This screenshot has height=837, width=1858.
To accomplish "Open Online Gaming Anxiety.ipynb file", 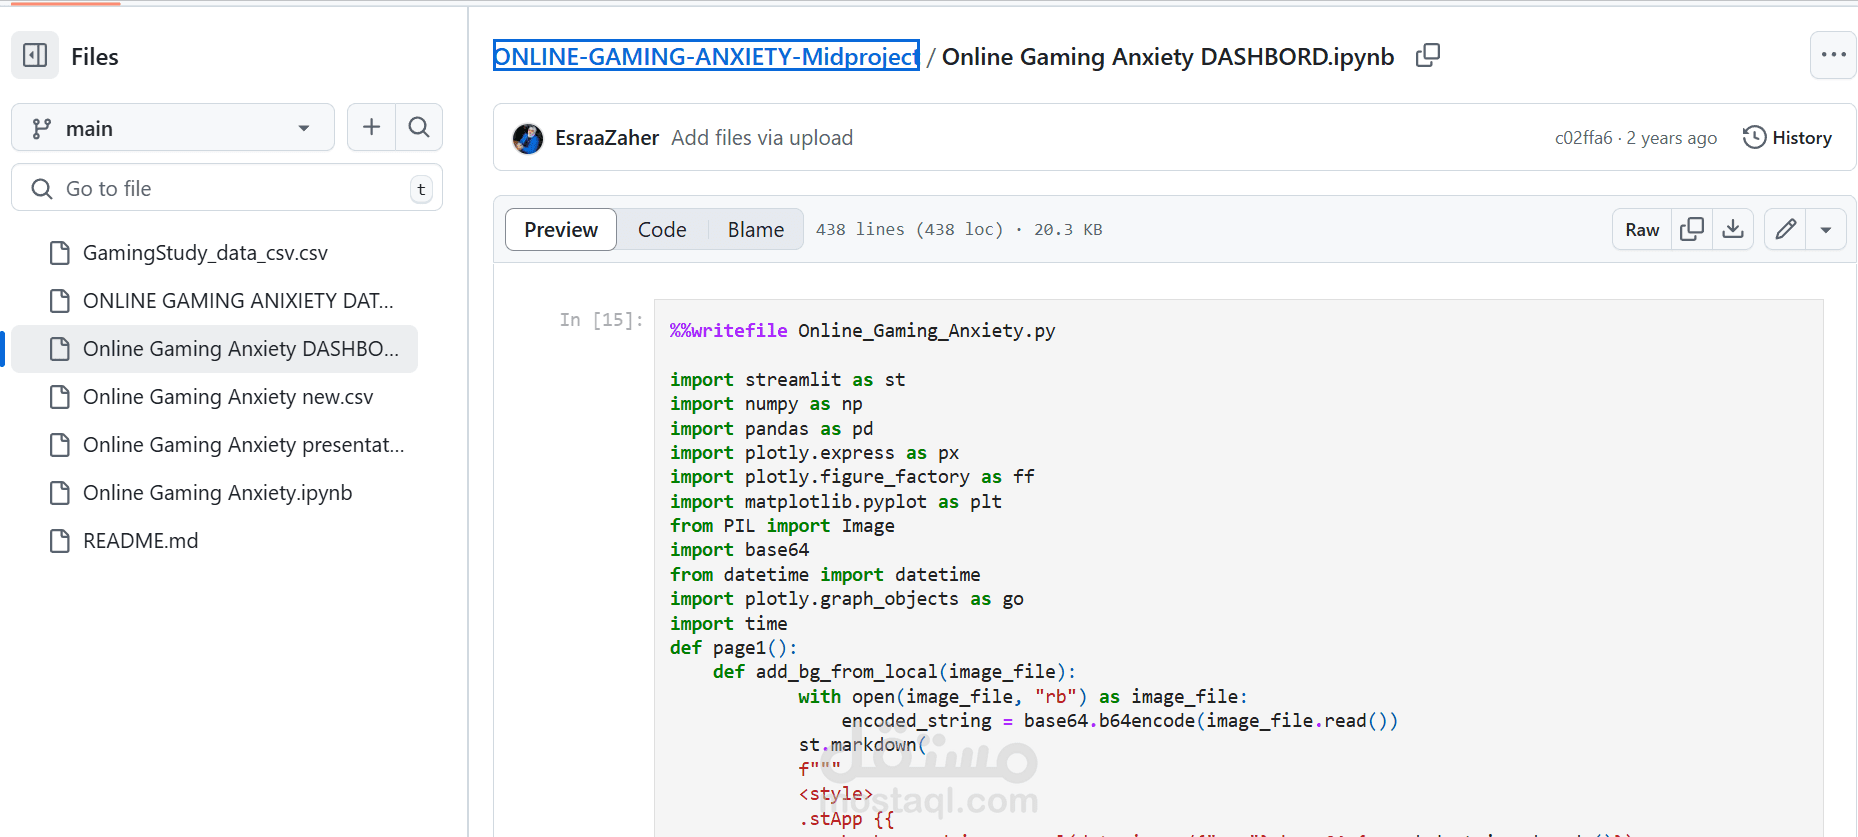I will tap(217, 493).
